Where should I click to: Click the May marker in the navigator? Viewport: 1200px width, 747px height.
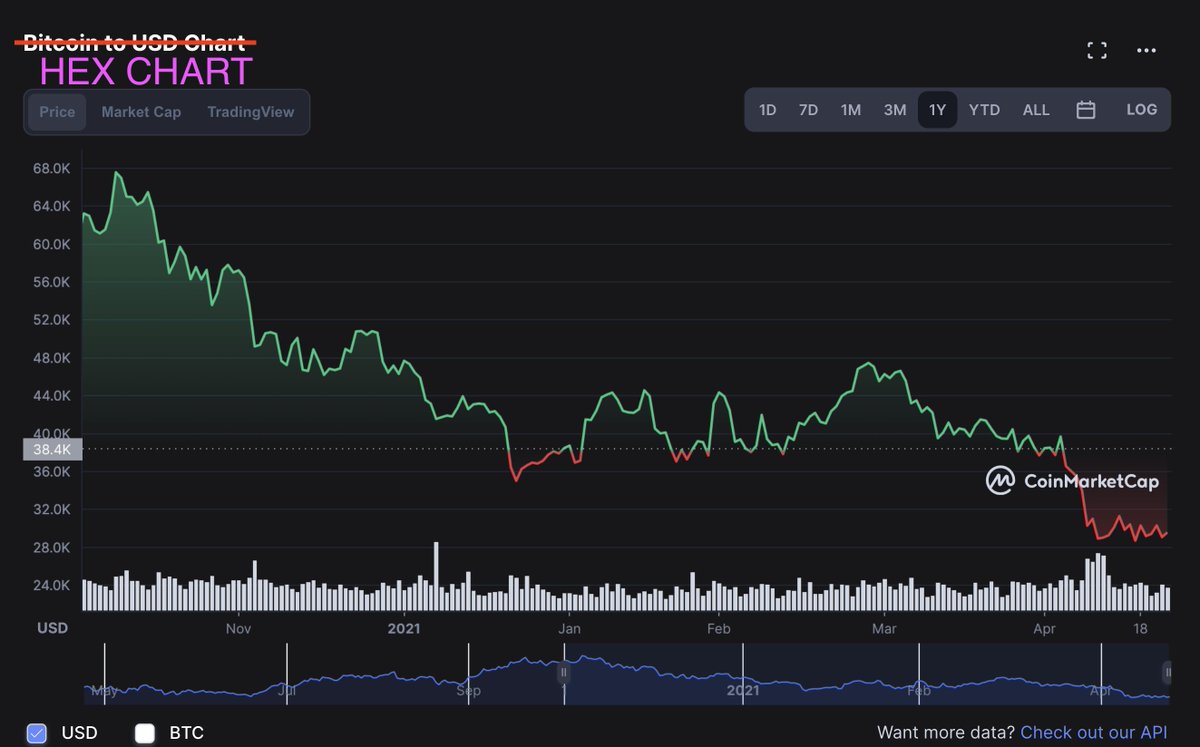pos(104,690)
